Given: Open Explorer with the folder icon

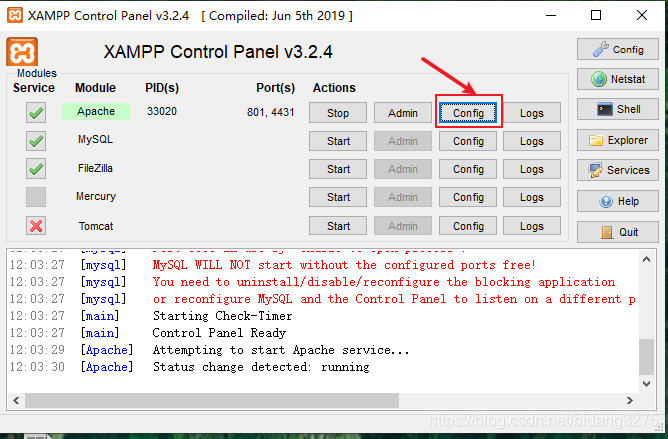Looking at the screenshot, I should point(618,140).
